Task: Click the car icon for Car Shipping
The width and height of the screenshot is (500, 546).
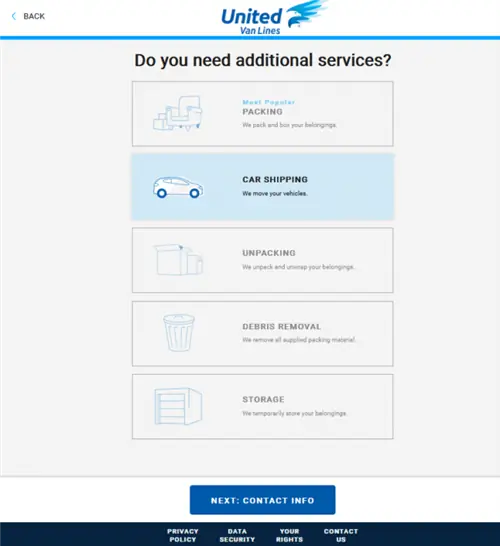Action: [178, 187]
